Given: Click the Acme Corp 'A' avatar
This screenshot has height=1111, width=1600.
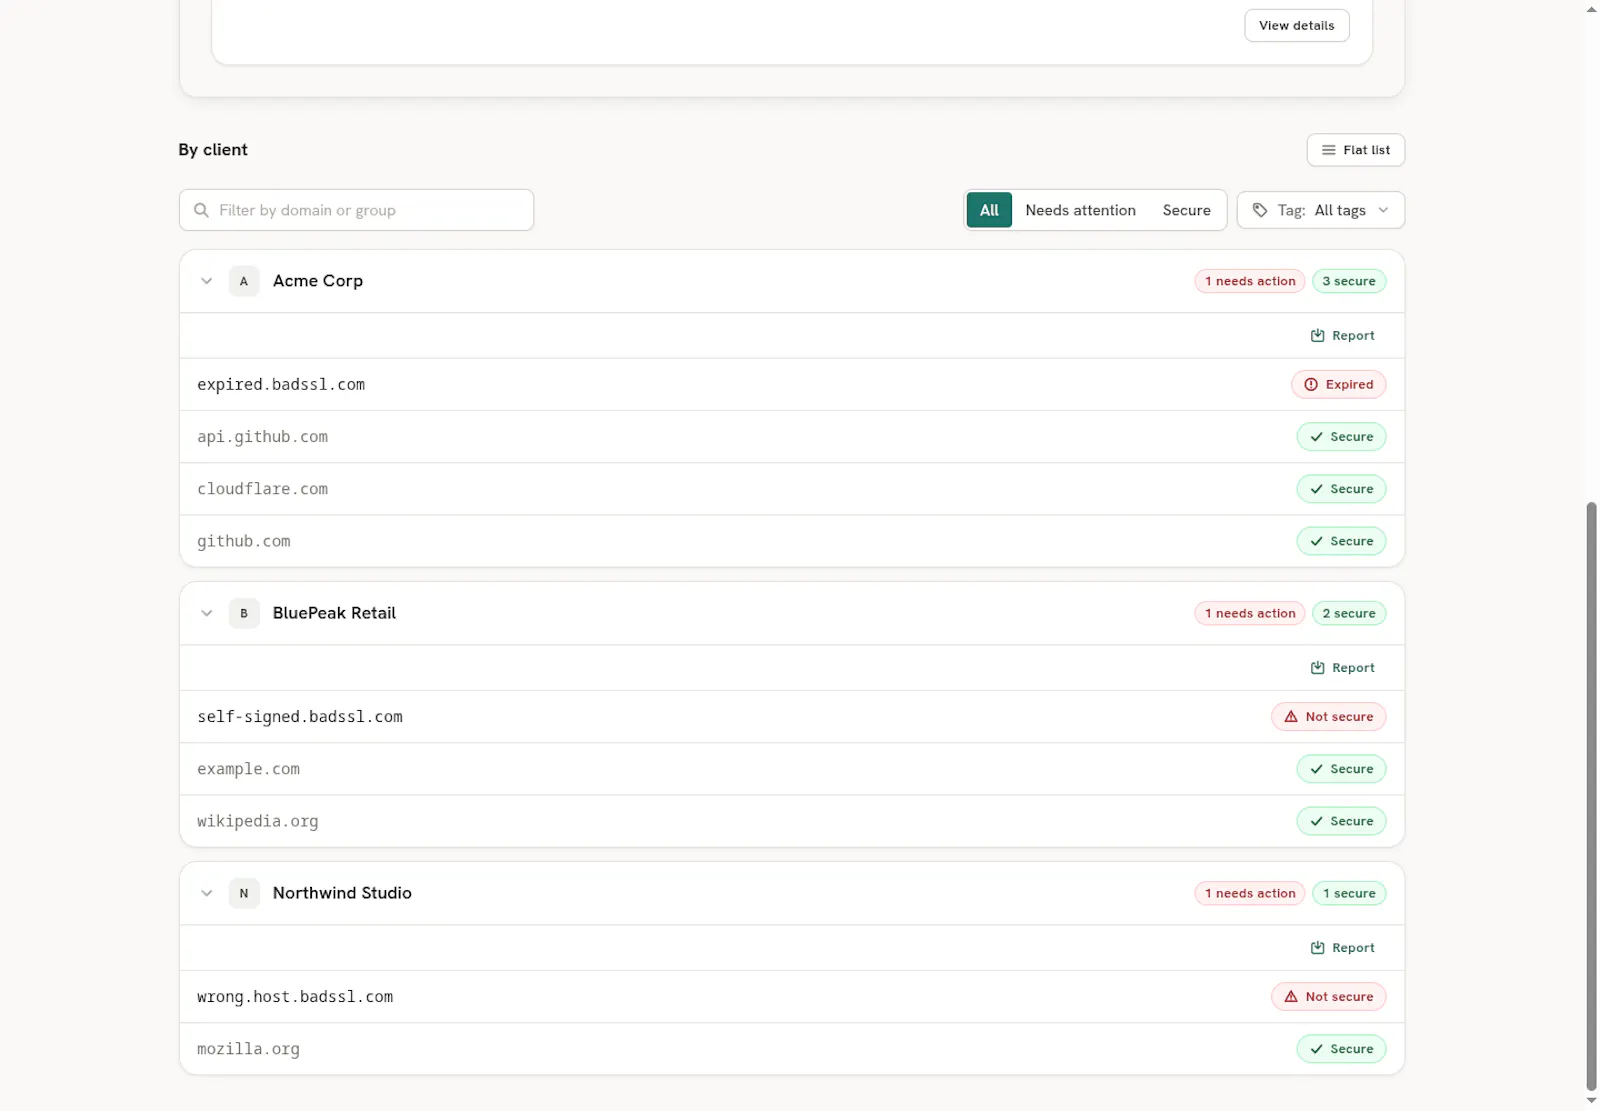Looking at the screenshot, I should (x=244, y=281).
